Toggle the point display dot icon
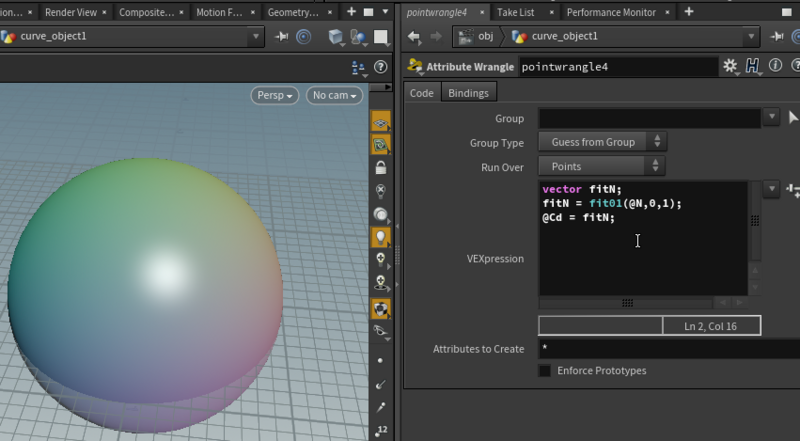Screen dimensions: 800x441 381,360
